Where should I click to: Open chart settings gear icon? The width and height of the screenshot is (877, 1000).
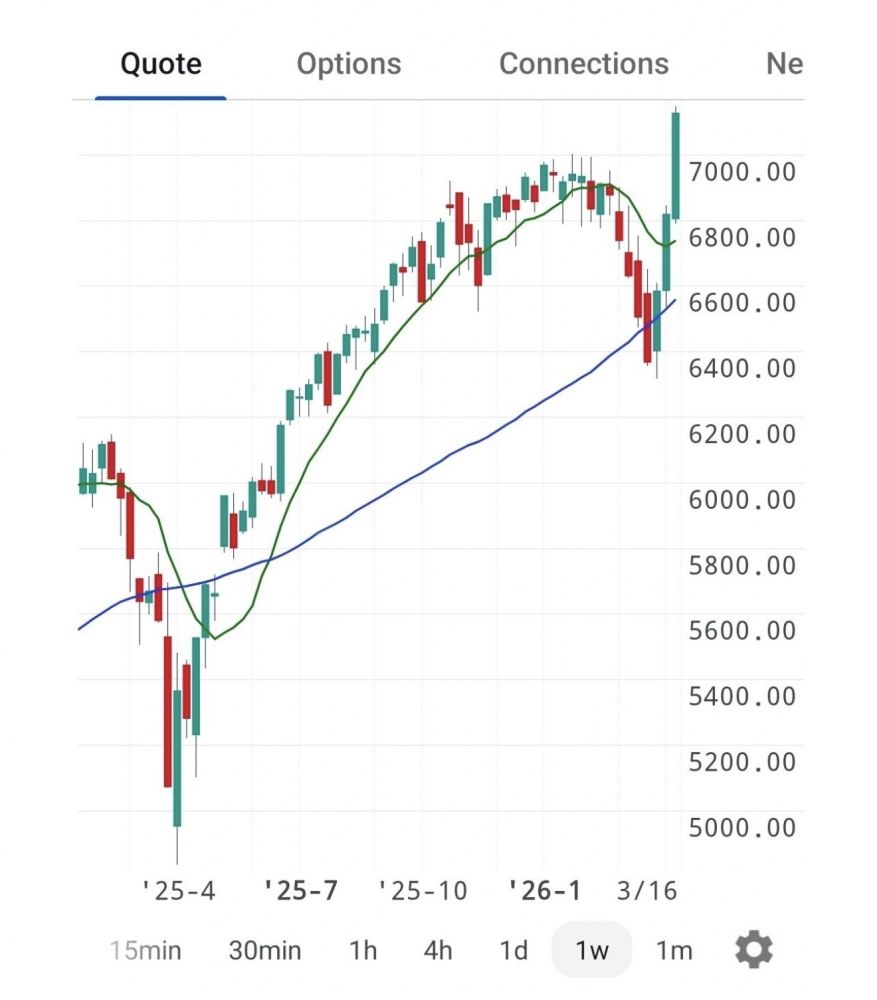(x=754, y=949)
